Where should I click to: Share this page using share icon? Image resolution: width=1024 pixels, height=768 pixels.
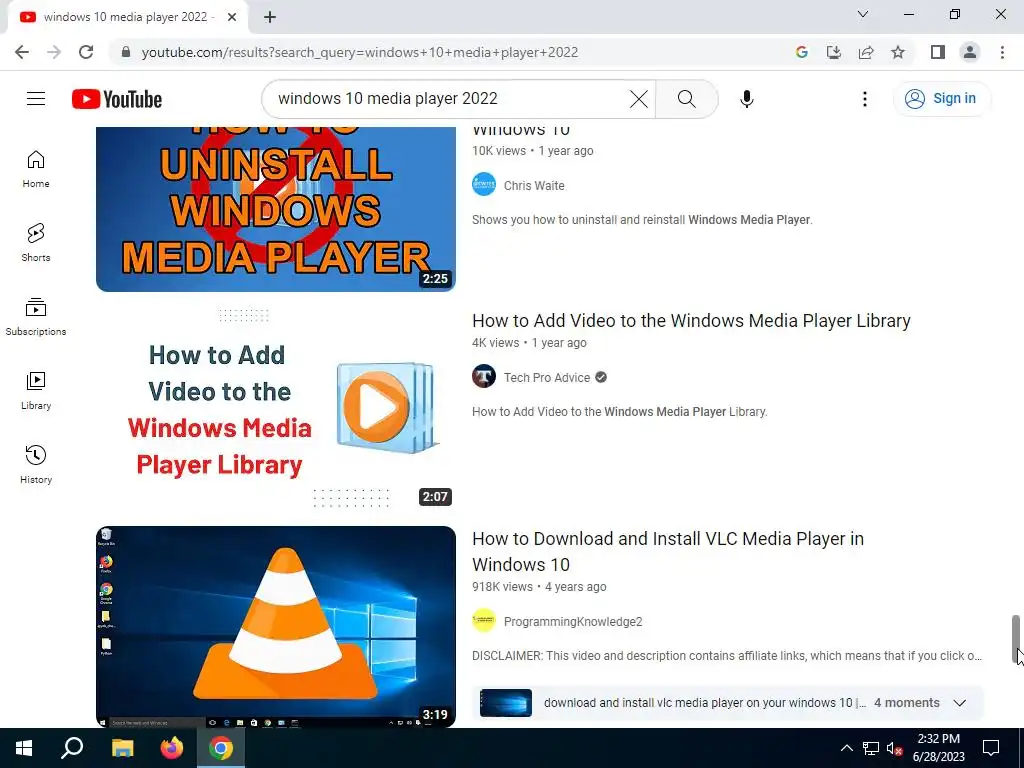866,52
